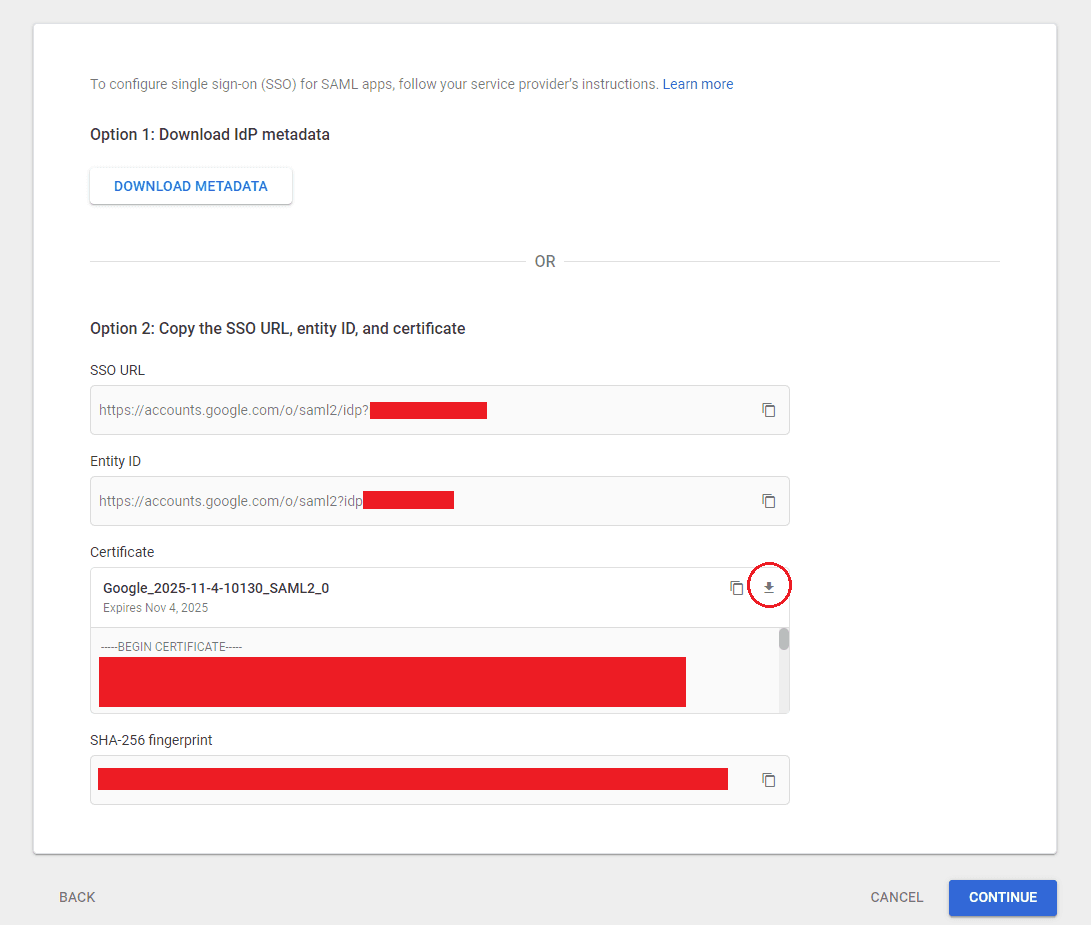Click inside the SHA-256 fingerprint field
Viewport: 1091px width, 925px height.
(400, 780)
